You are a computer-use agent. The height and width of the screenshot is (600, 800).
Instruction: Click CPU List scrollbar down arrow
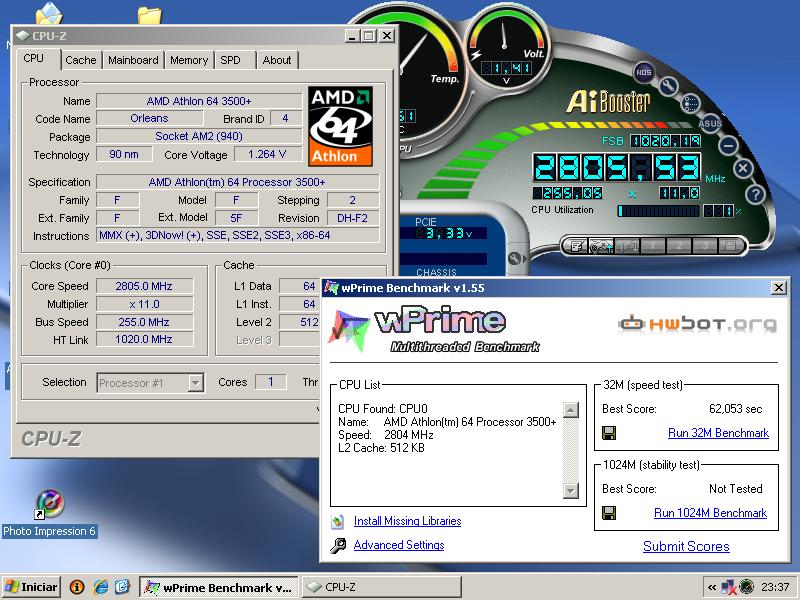click(570, 491)
